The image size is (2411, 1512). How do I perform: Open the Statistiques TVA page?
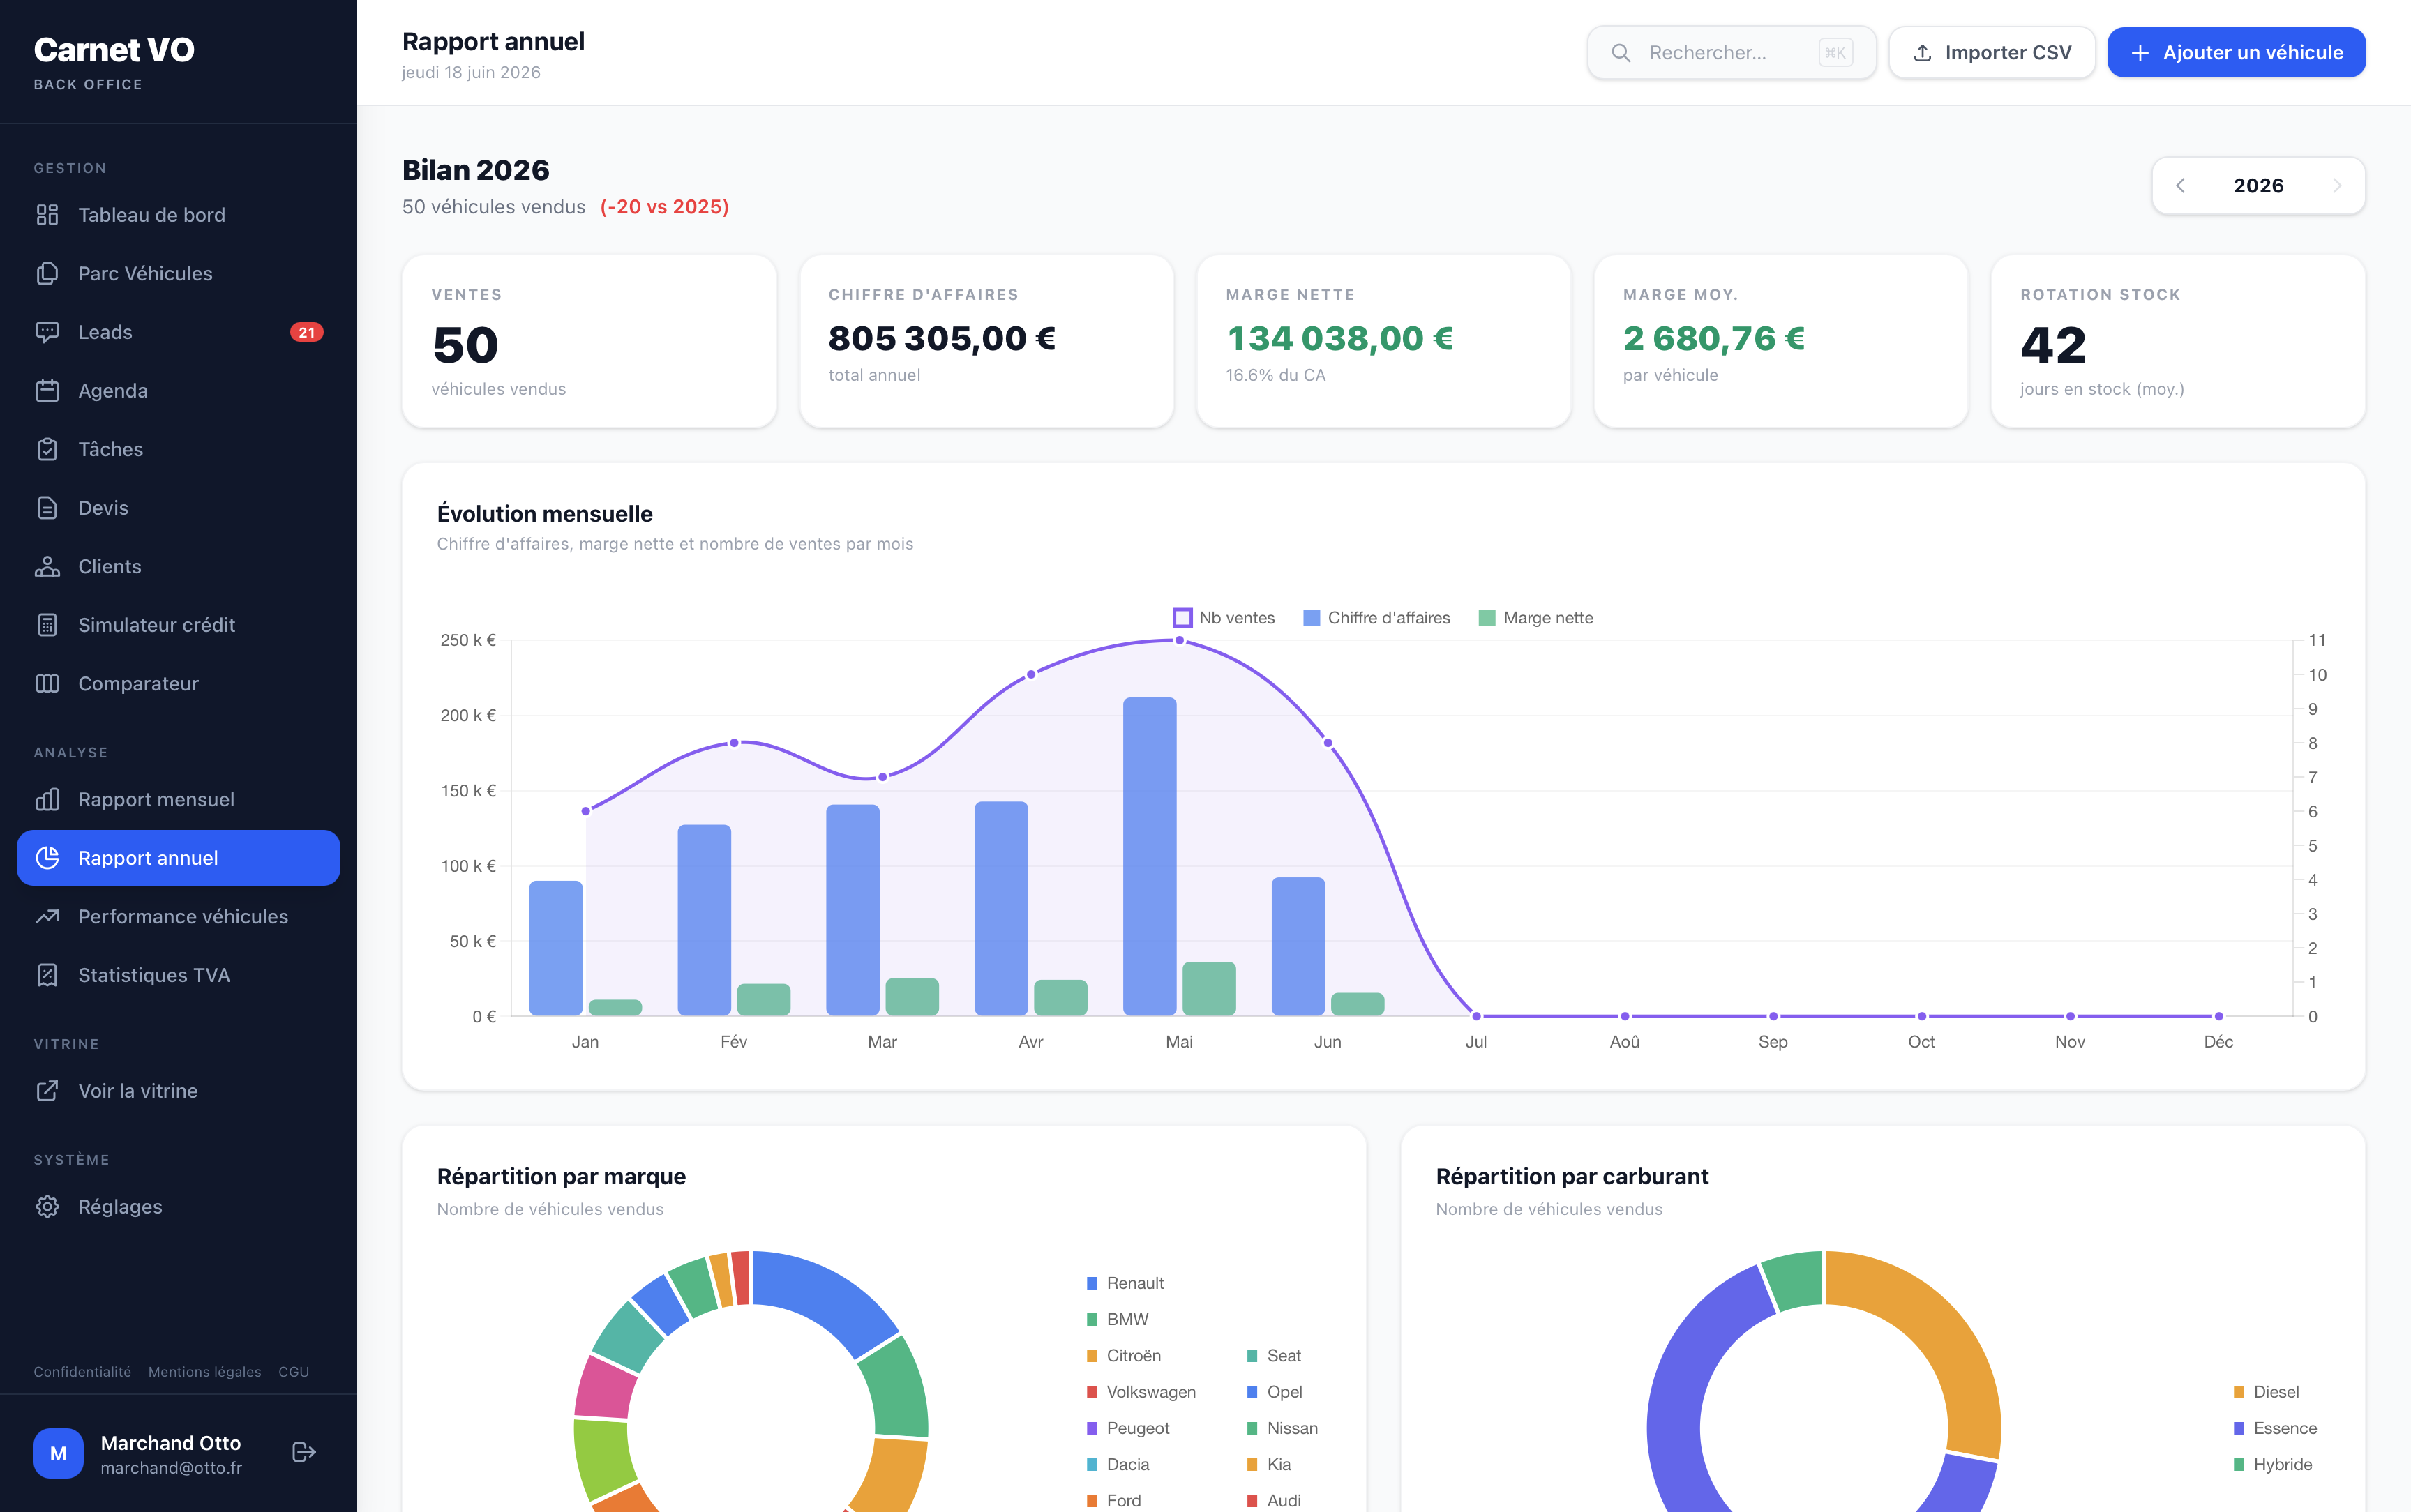(x=178, y=975)
